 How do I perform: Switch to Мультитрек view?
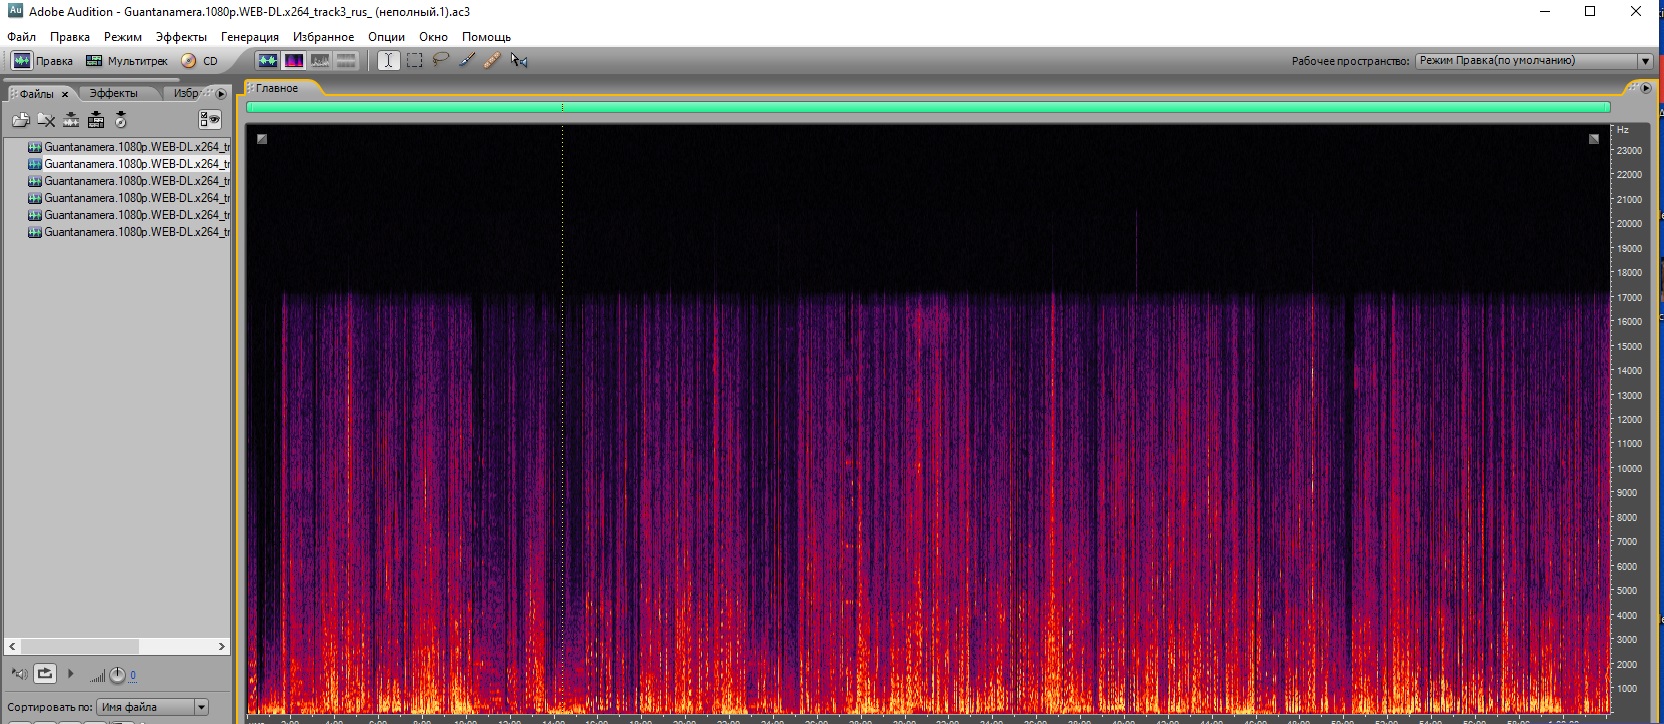127,61
